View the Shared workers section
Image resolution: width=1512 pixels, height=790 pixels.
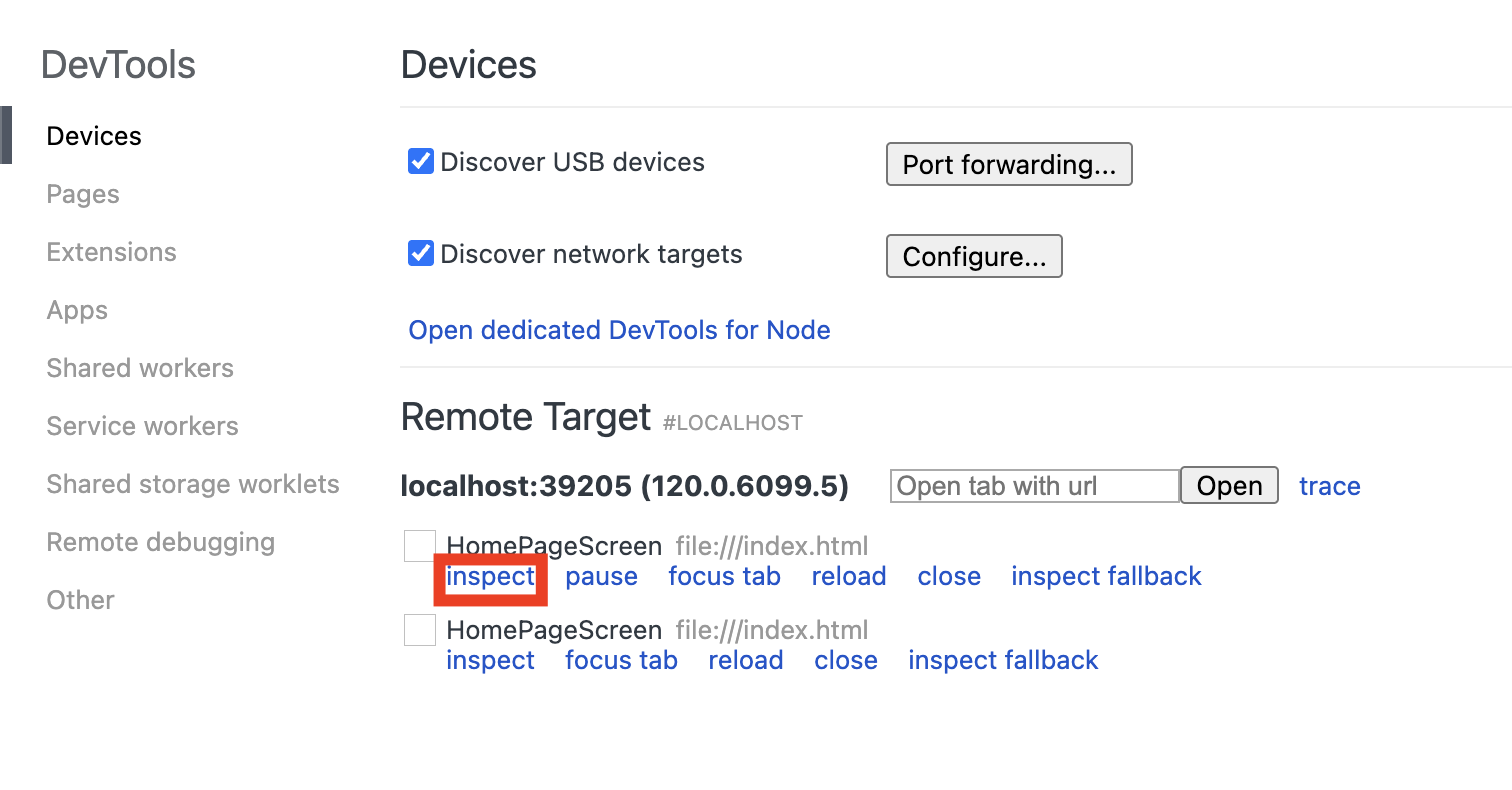tap(139, 367)
